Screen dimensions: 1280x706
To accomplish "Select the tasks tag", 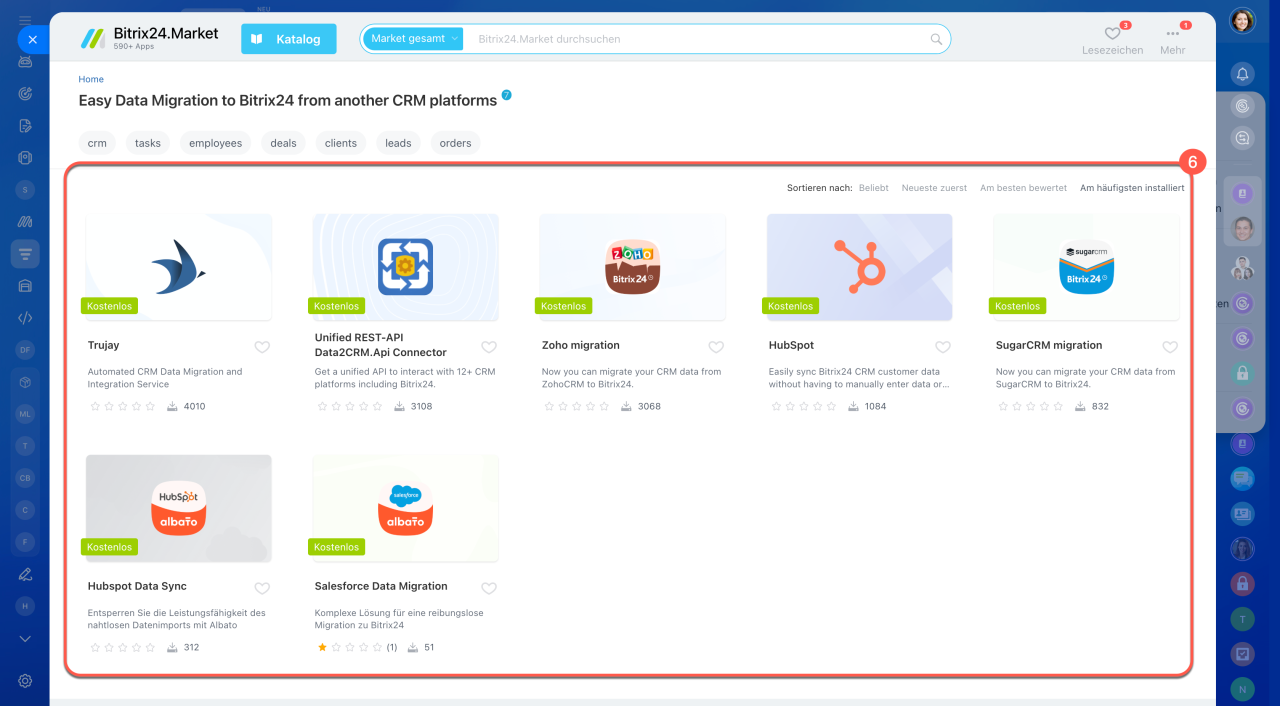I will point(148,143).
